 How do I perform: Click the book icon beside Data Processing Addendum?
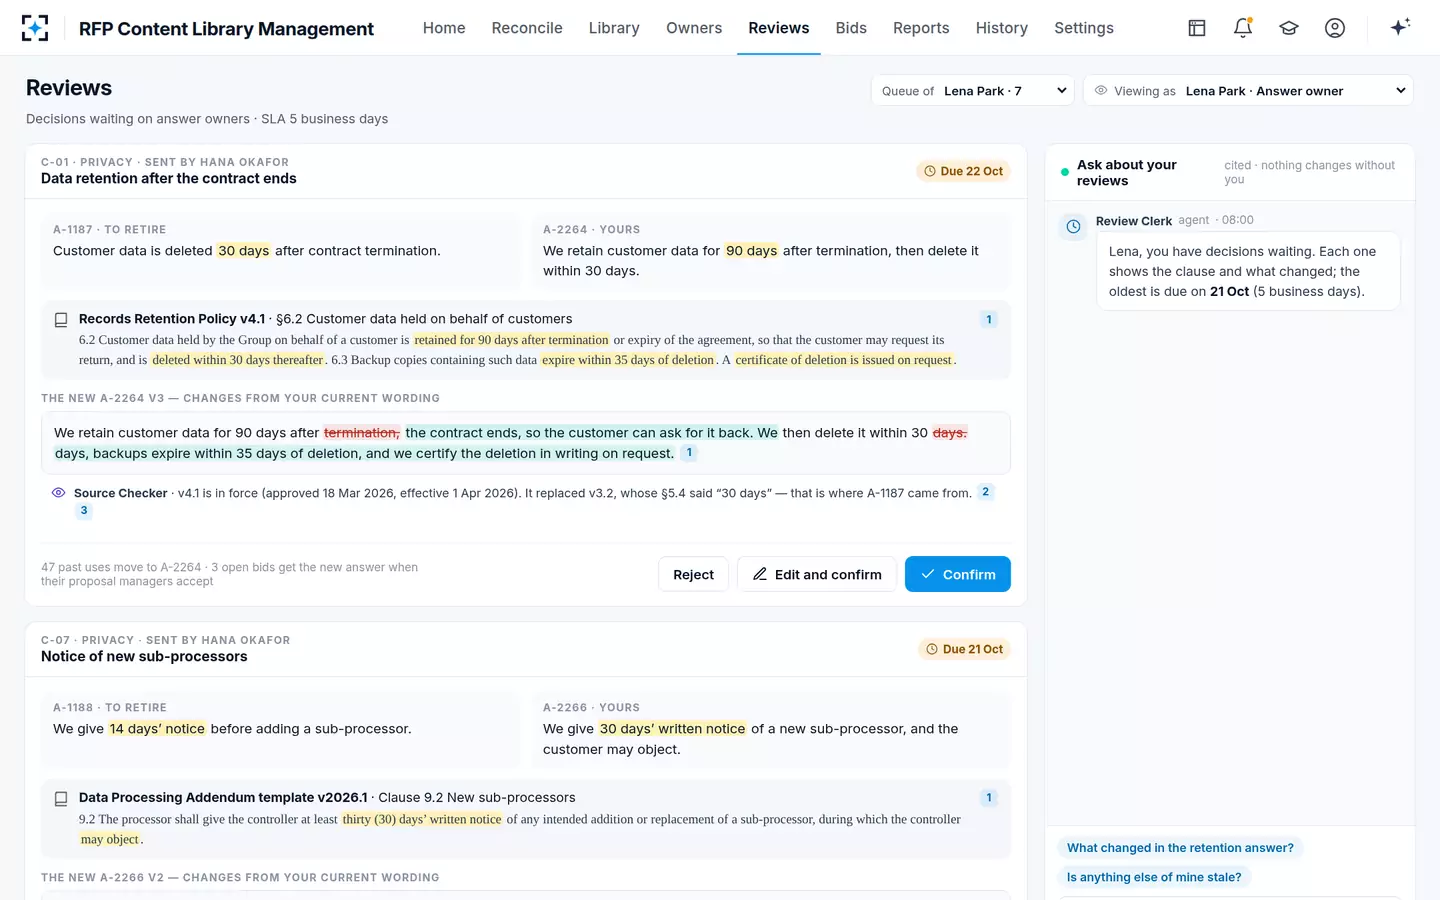(x=61, y=799)
